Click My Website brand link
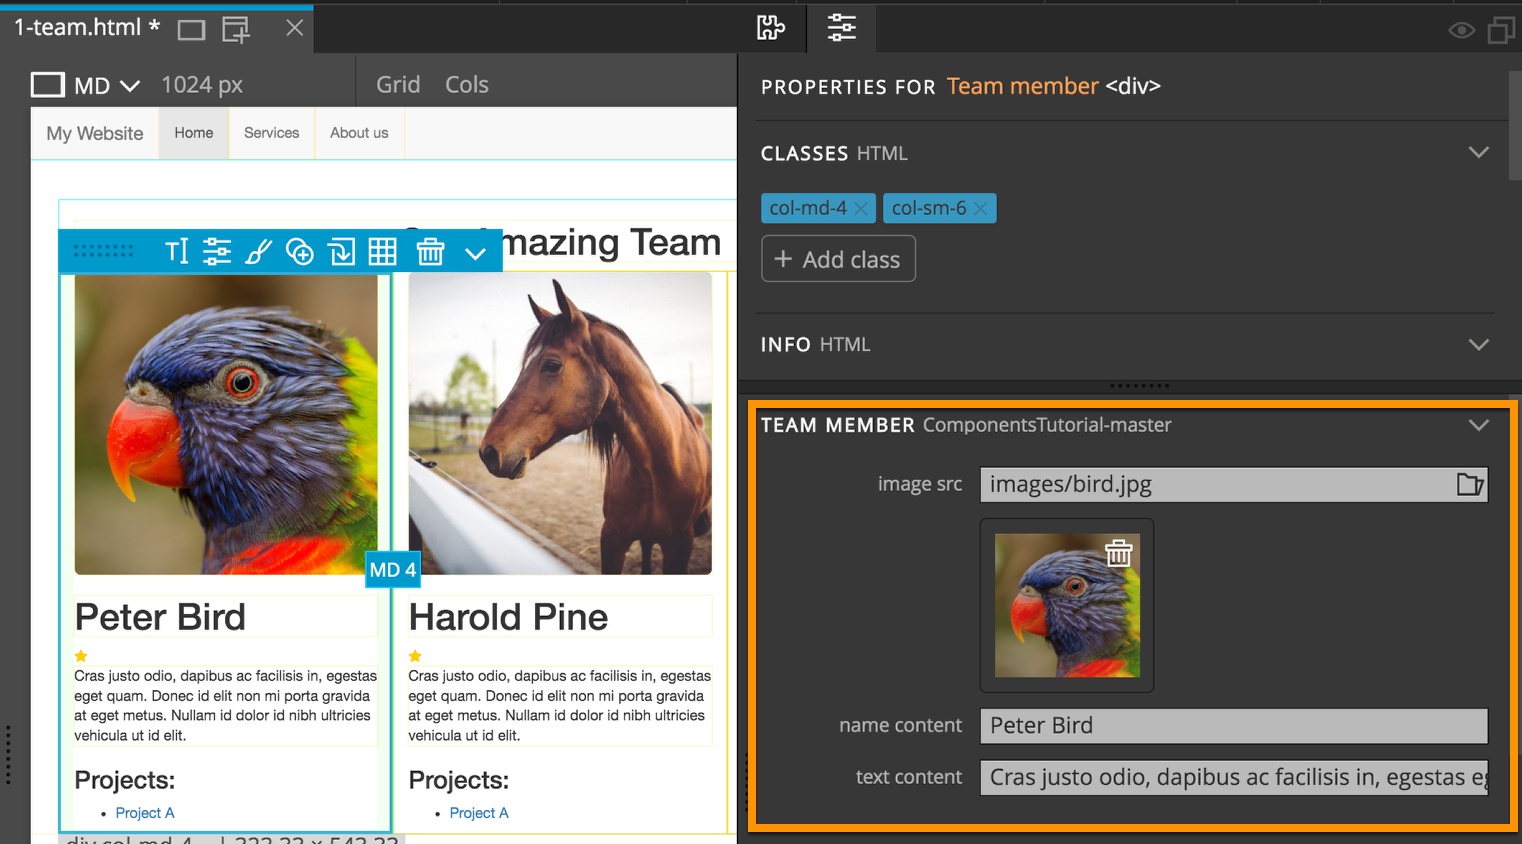The width and height of the screenshot is (1522, 844). [x=95, y=133]
